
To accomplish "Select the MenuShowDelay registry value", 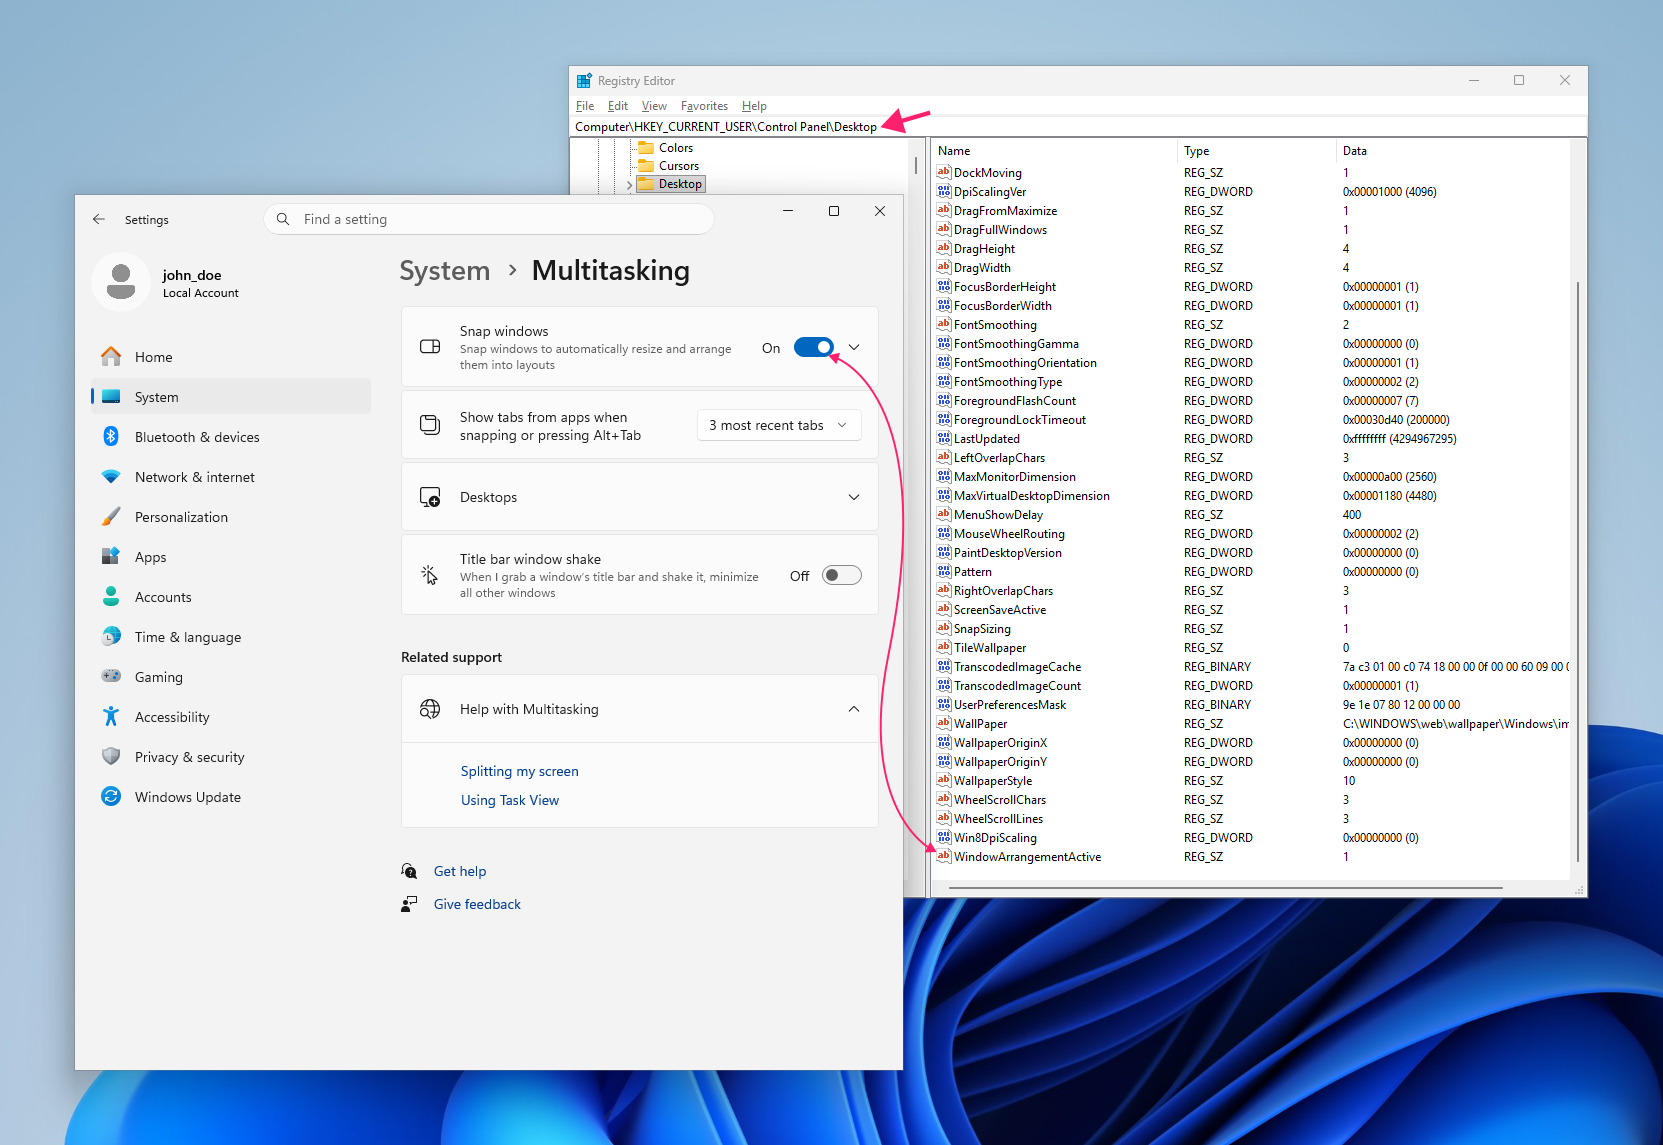I will pyautogui.click(x=998, y=515).
